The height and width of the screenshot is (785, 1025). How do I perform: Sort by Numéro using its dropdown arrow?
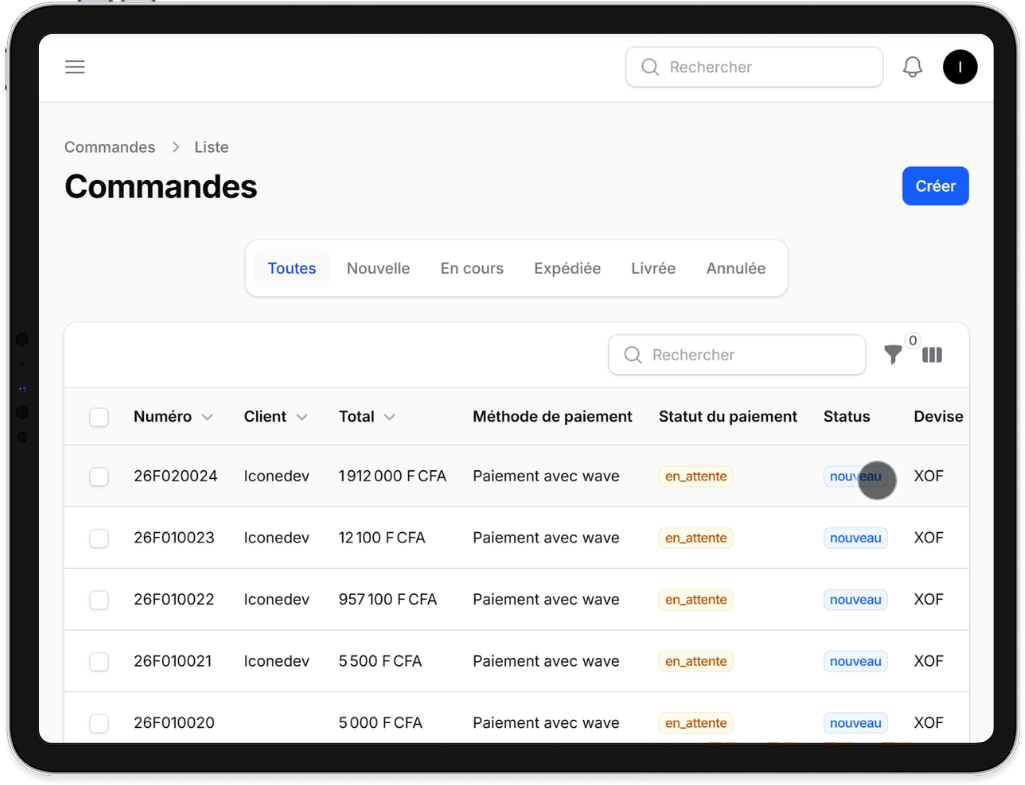[208, 417]
